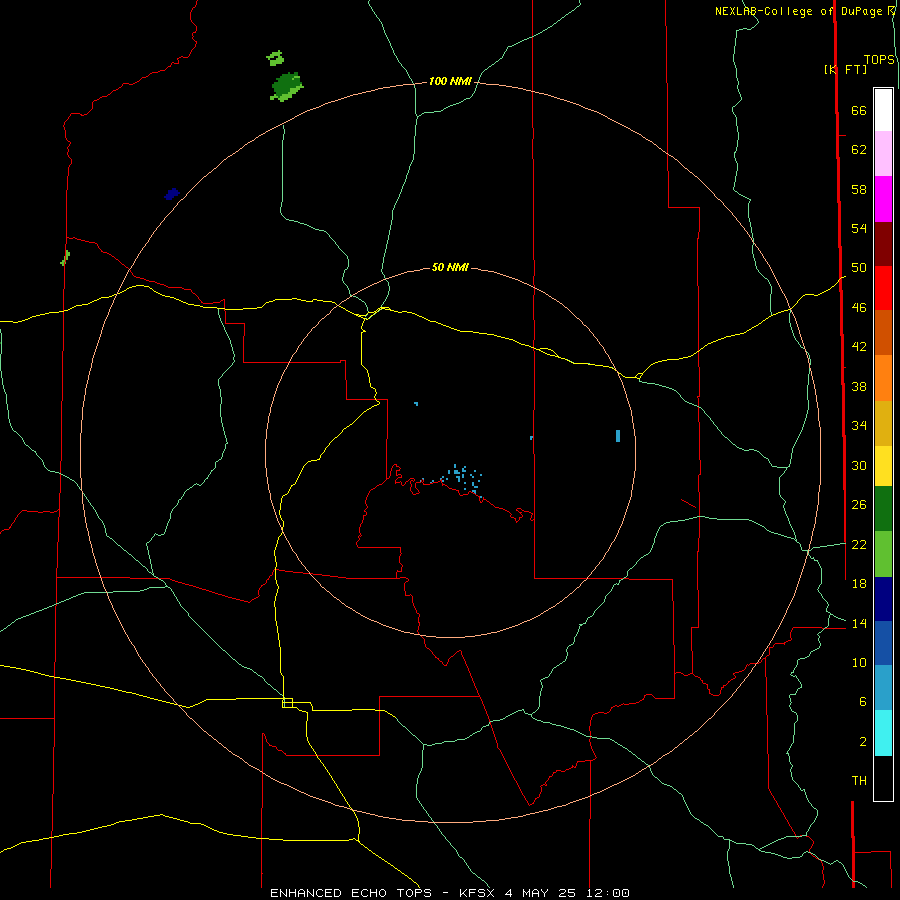Click the TOPS legend title

pos(879,60)
